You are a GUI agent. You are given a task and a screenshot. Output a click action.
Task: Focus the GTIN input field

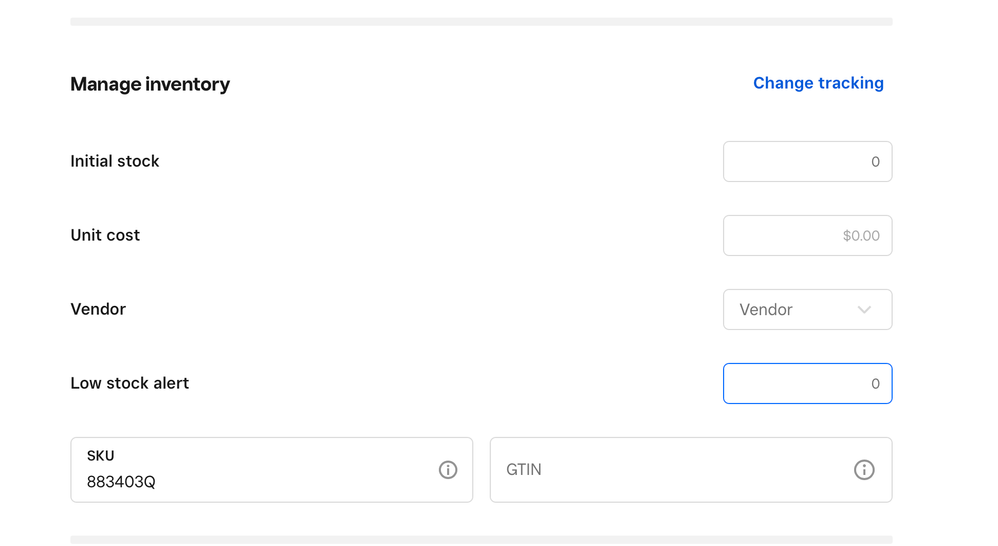pos(670,470)
